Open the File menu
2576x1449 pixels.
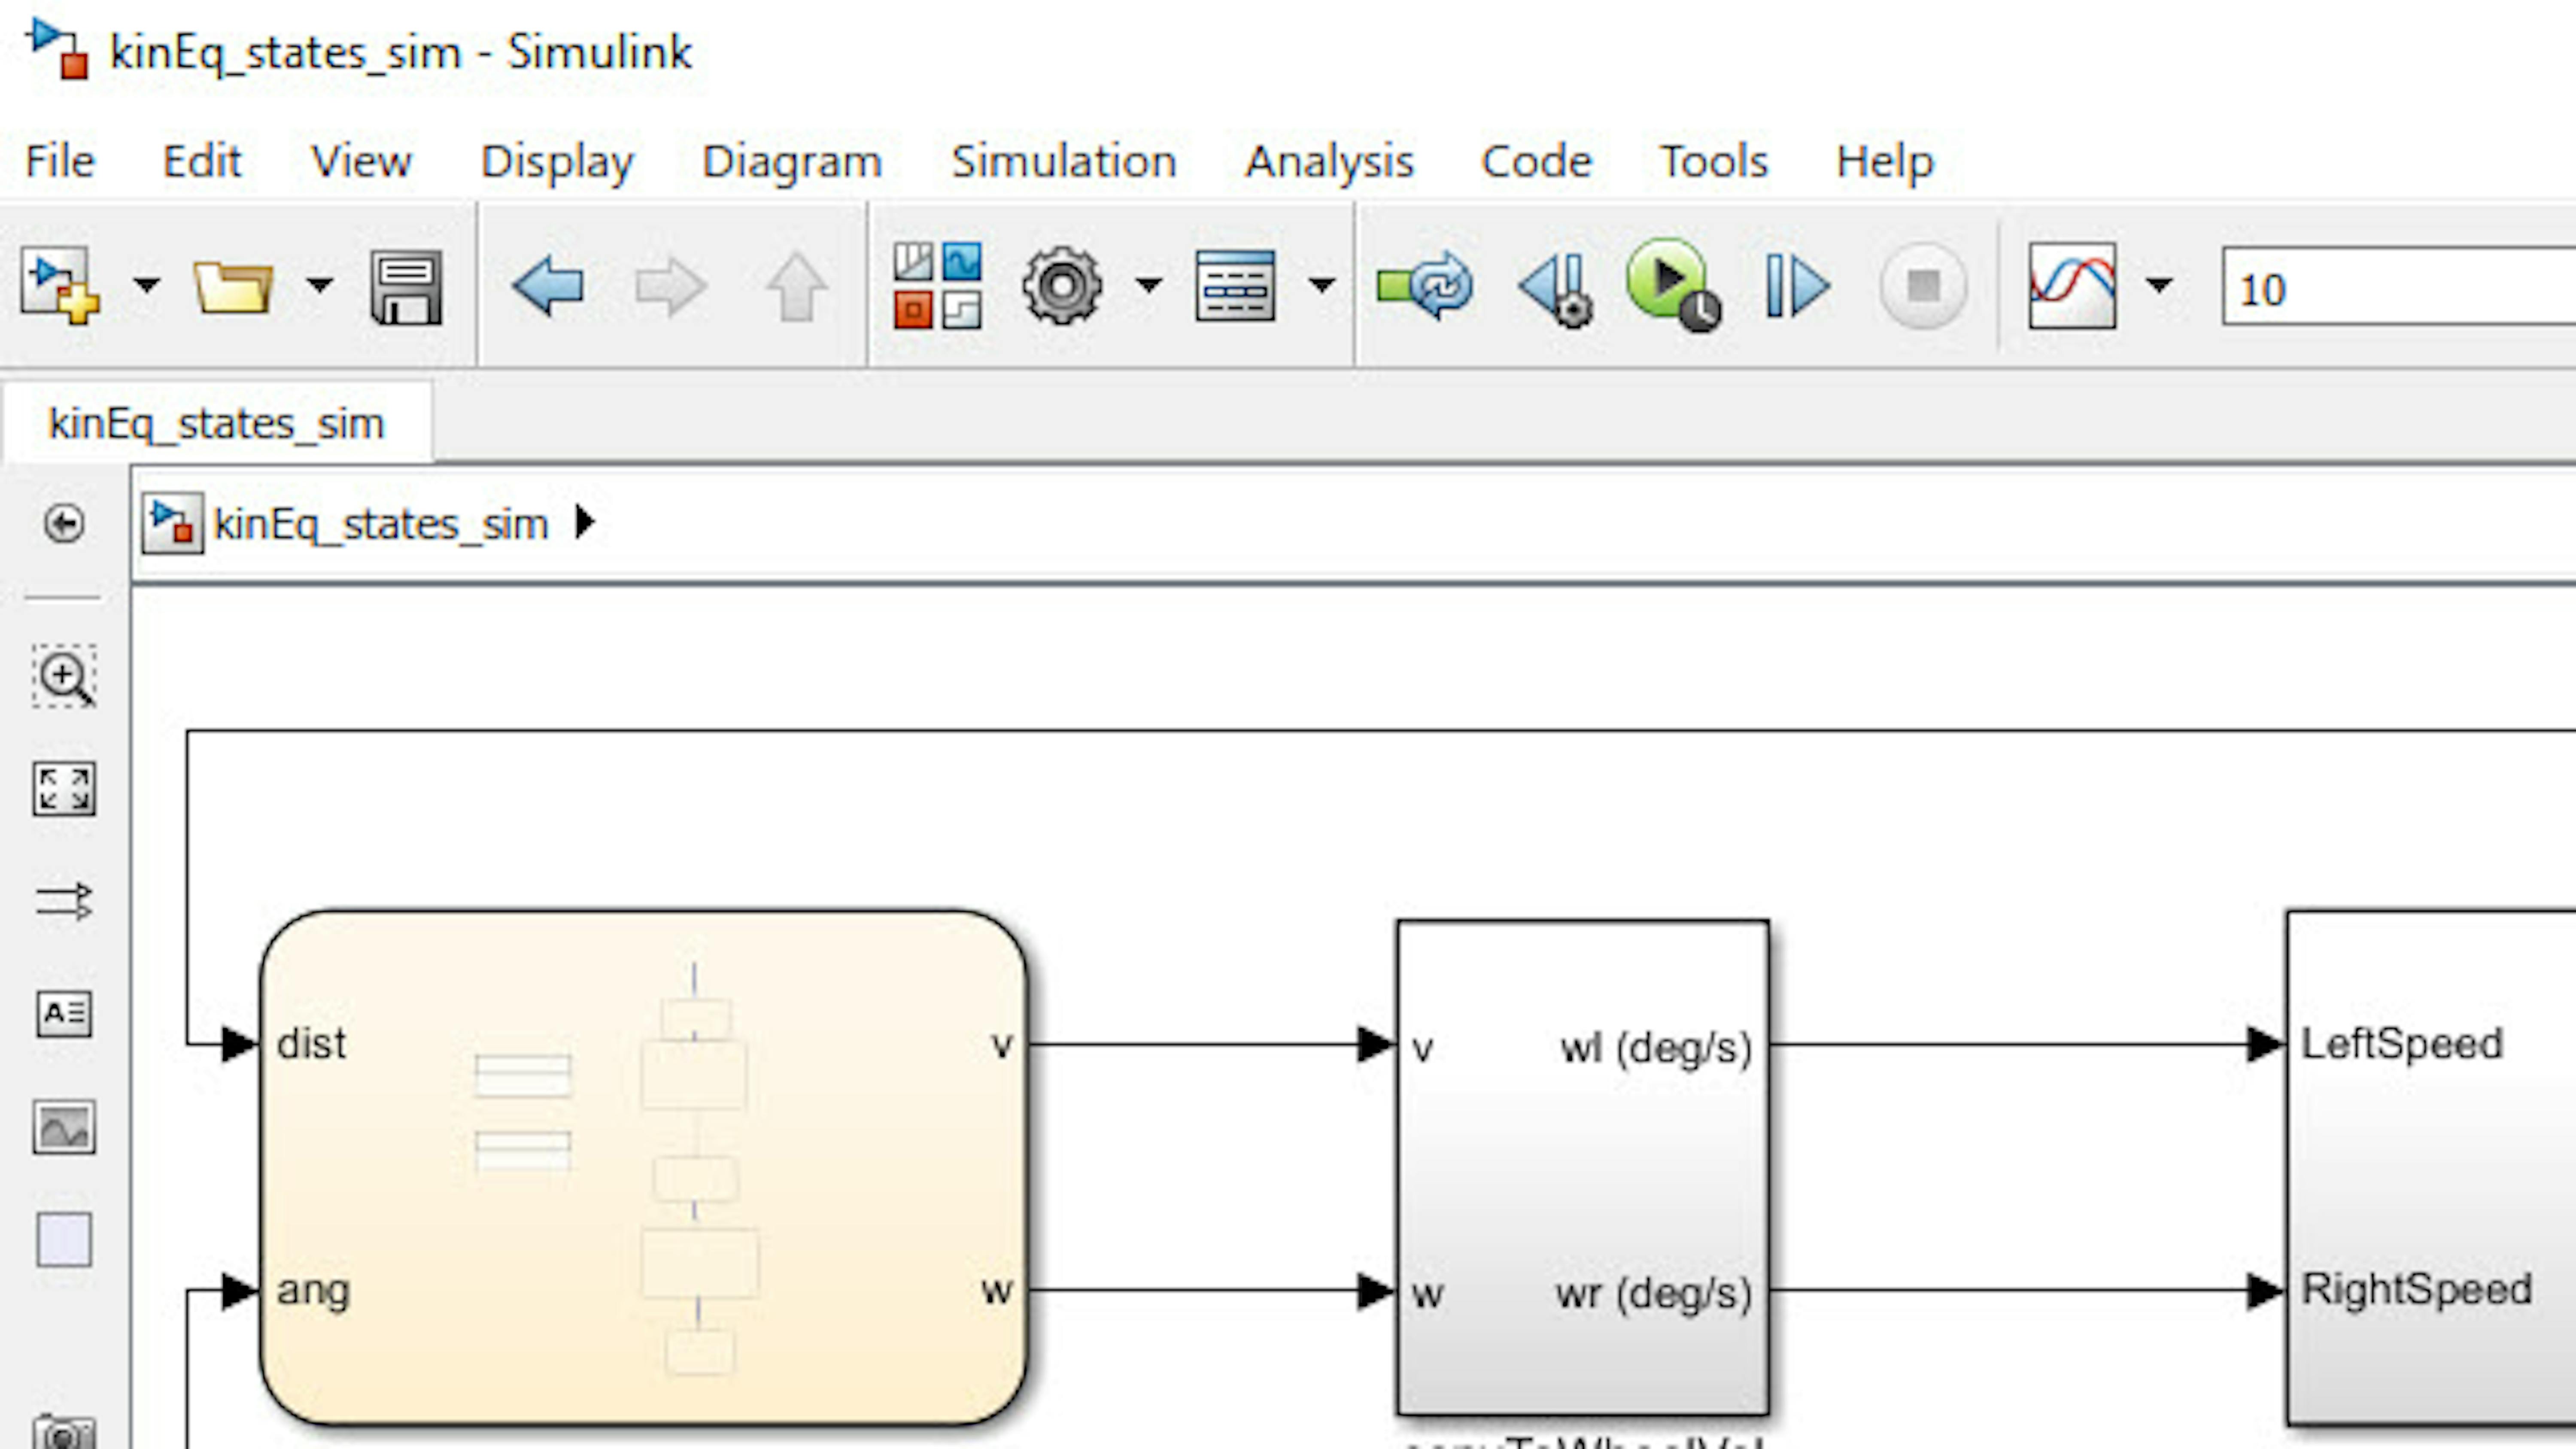[x=60, y=161]
